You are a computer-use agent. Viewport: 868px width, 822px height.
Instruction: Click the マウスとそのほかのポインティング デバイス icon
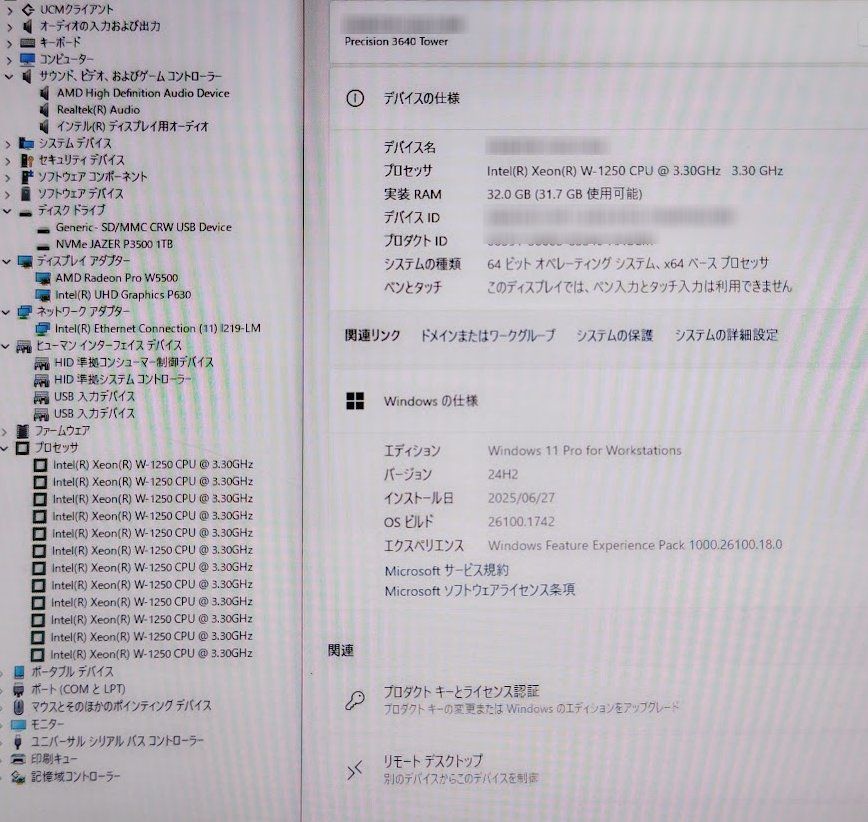click(19, 706)
